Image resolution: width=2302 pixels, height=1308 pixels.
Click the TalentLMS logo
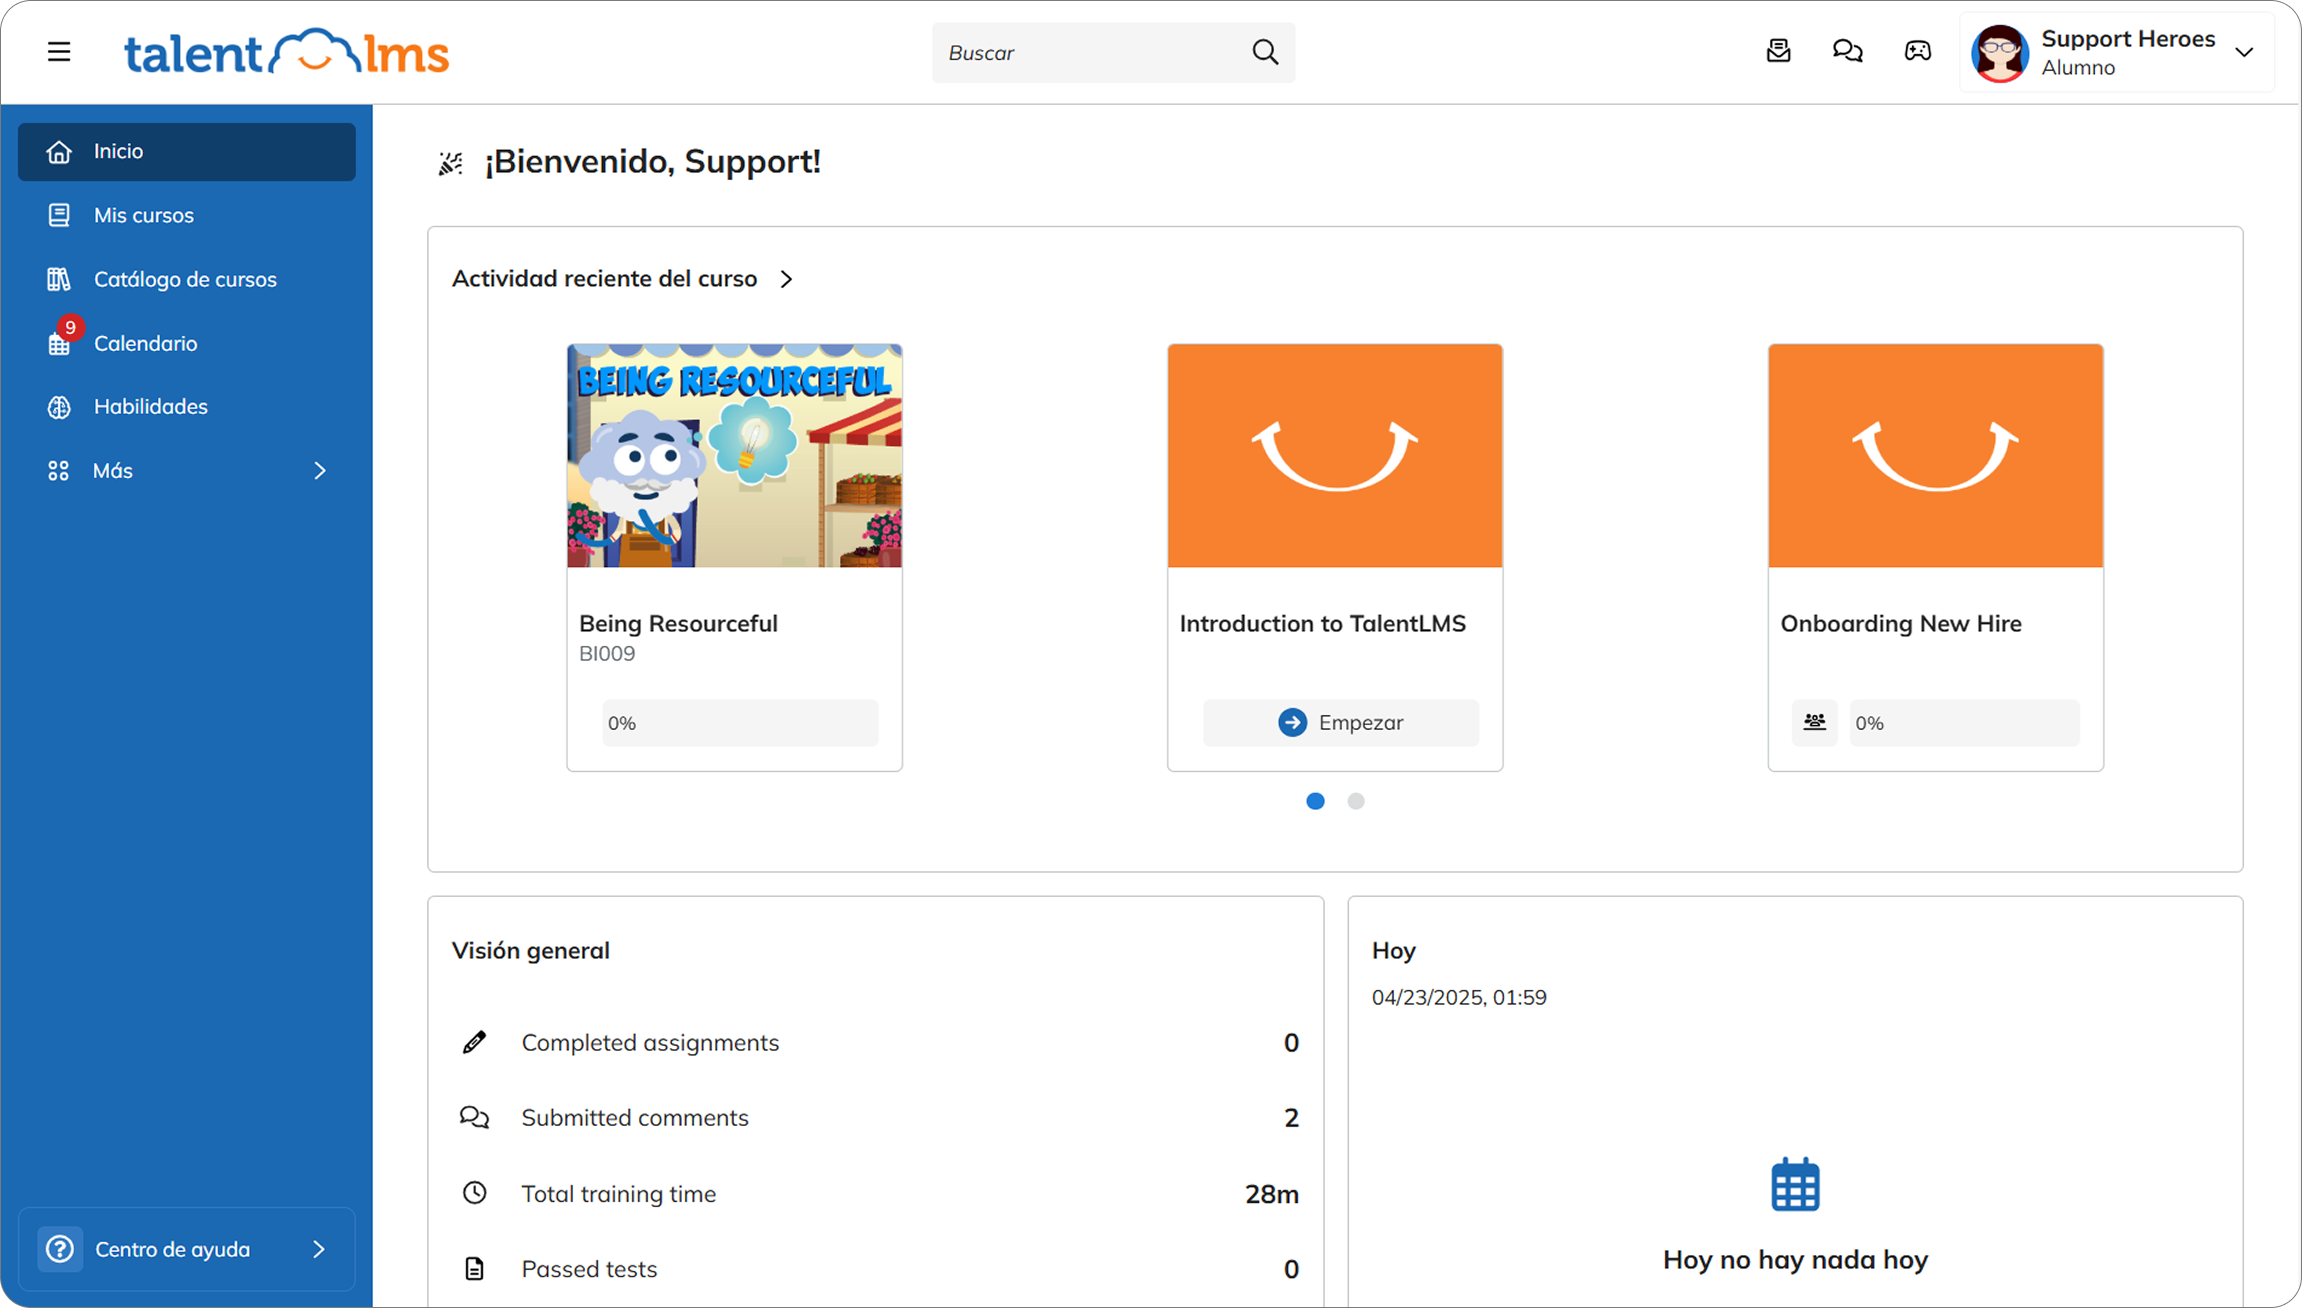tap(286, 52)
